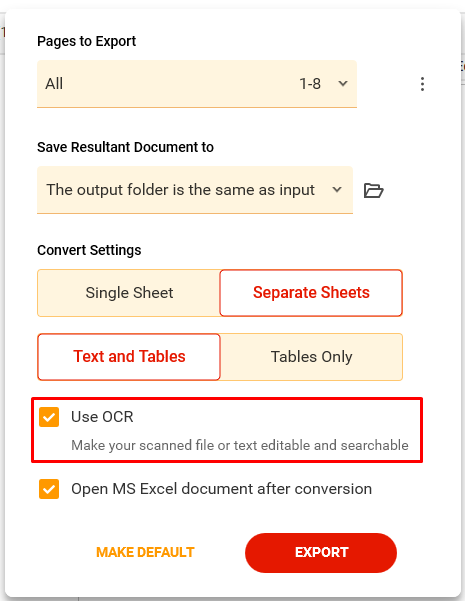This screenshot has height=601, width=465.
Task: Click the 'output folder is the same as input' field
Action: pos(195,190)
